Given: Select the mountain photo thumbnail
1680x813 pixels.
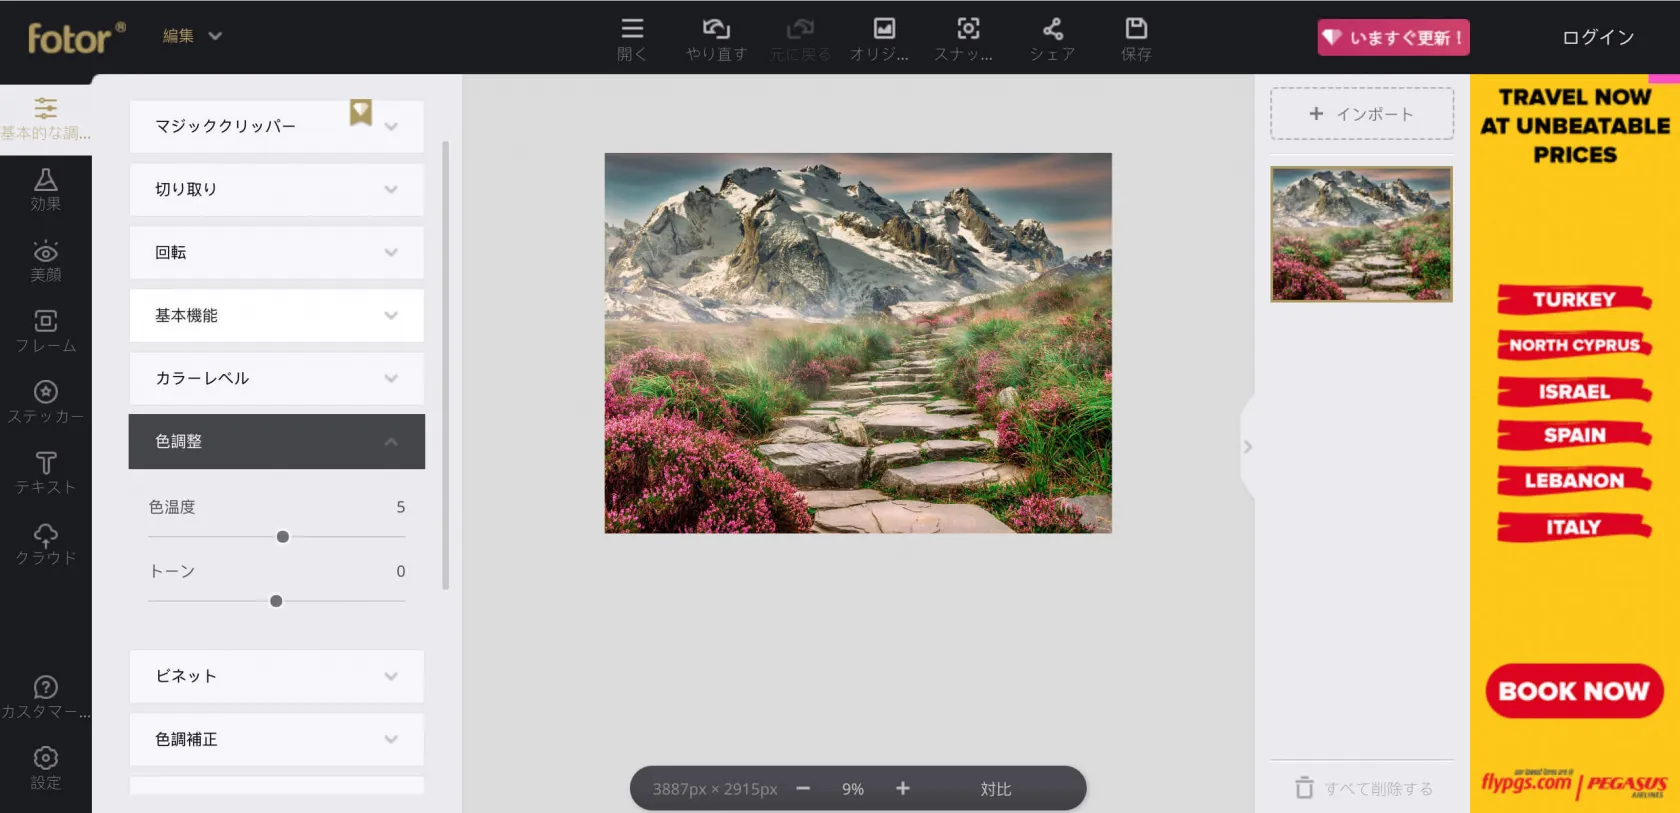Looking at the screenshot, I should click(1361, 234).
